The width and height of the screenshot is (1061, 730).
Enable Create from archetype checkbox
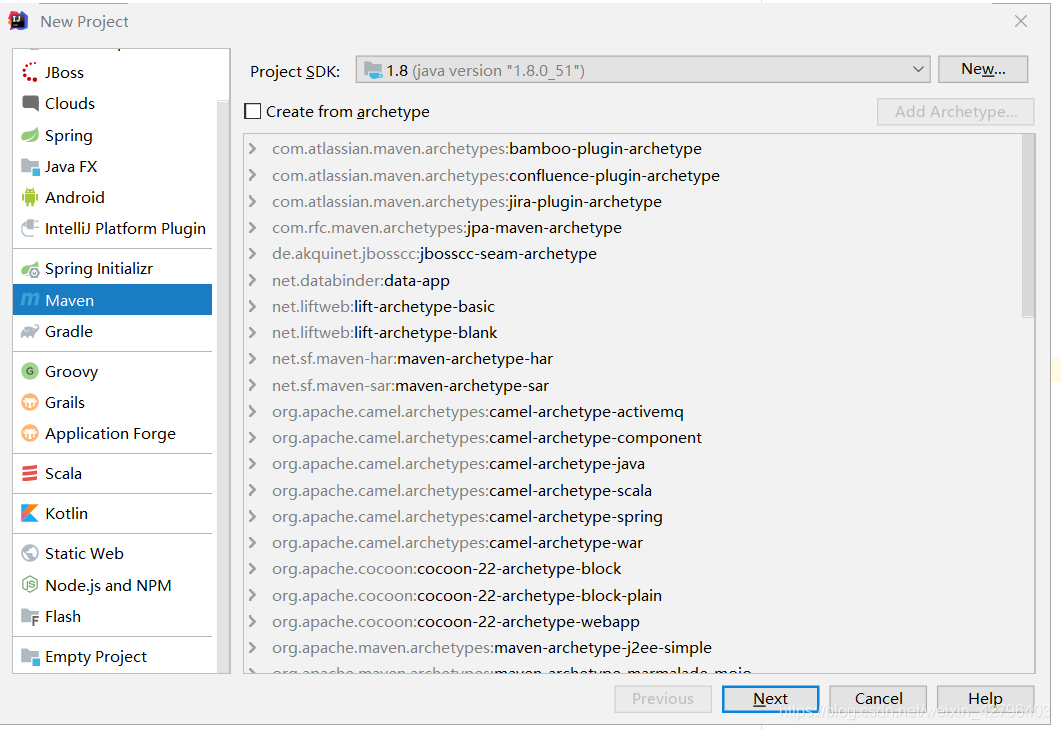click(252, 111)
